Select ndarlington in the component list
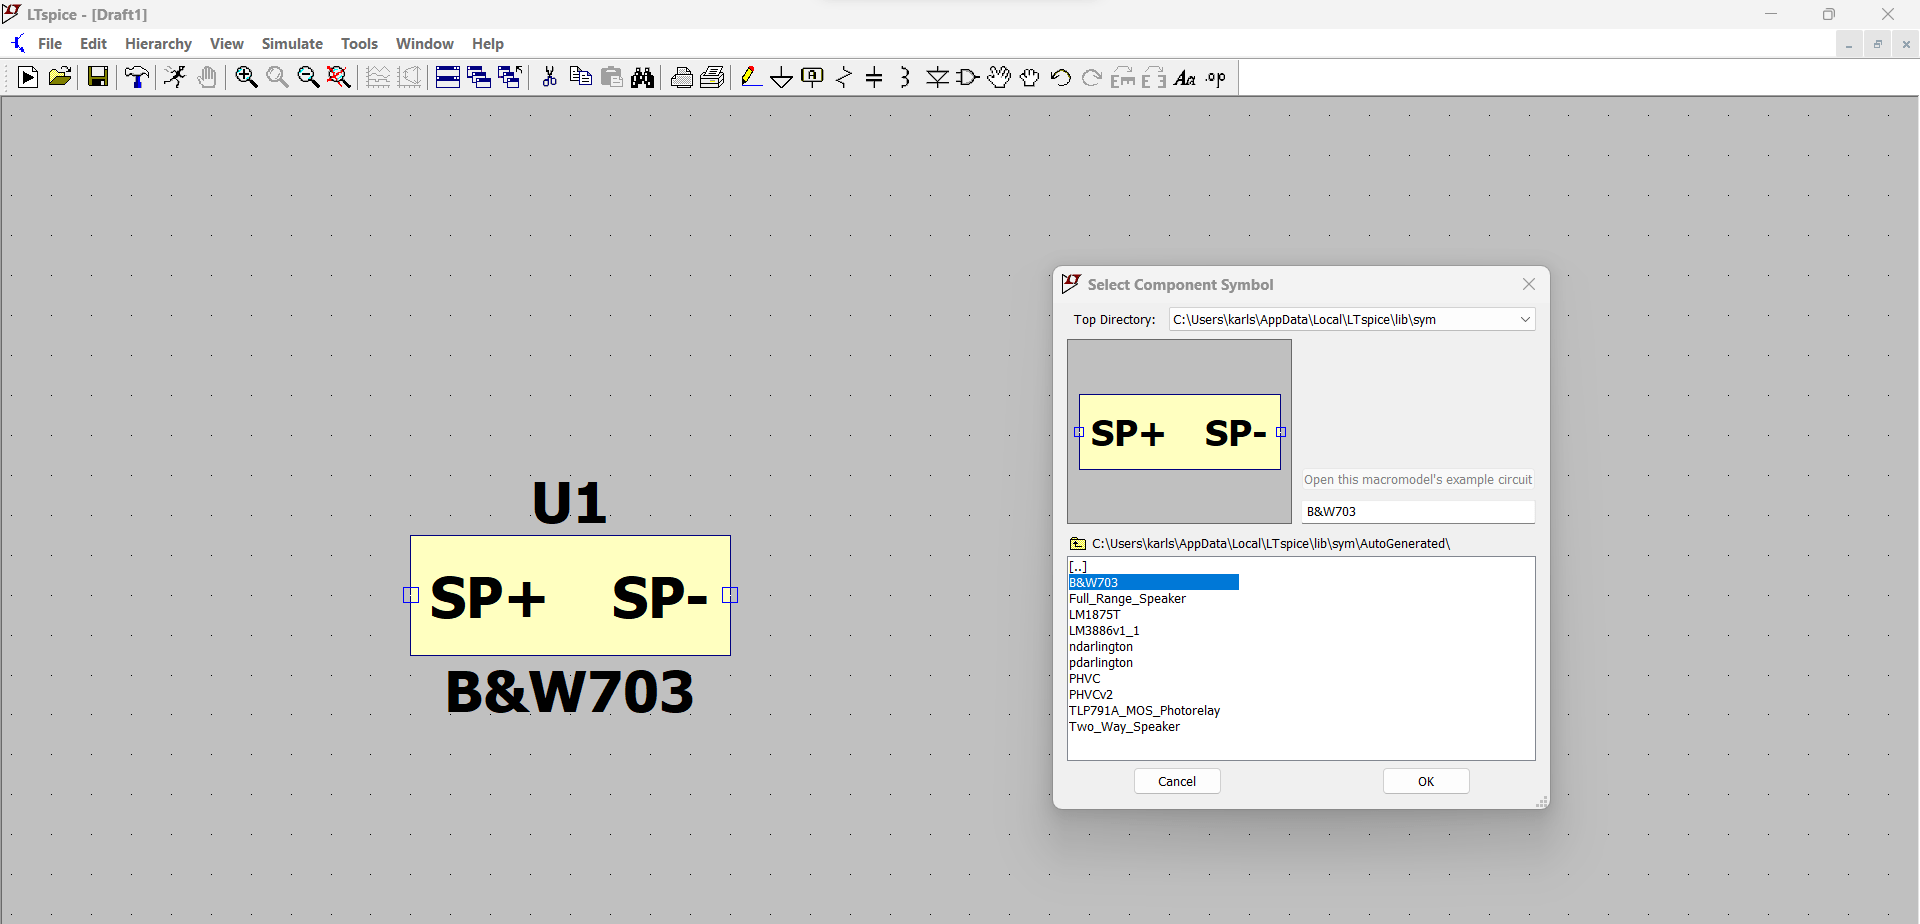 tap(1101, 647)
